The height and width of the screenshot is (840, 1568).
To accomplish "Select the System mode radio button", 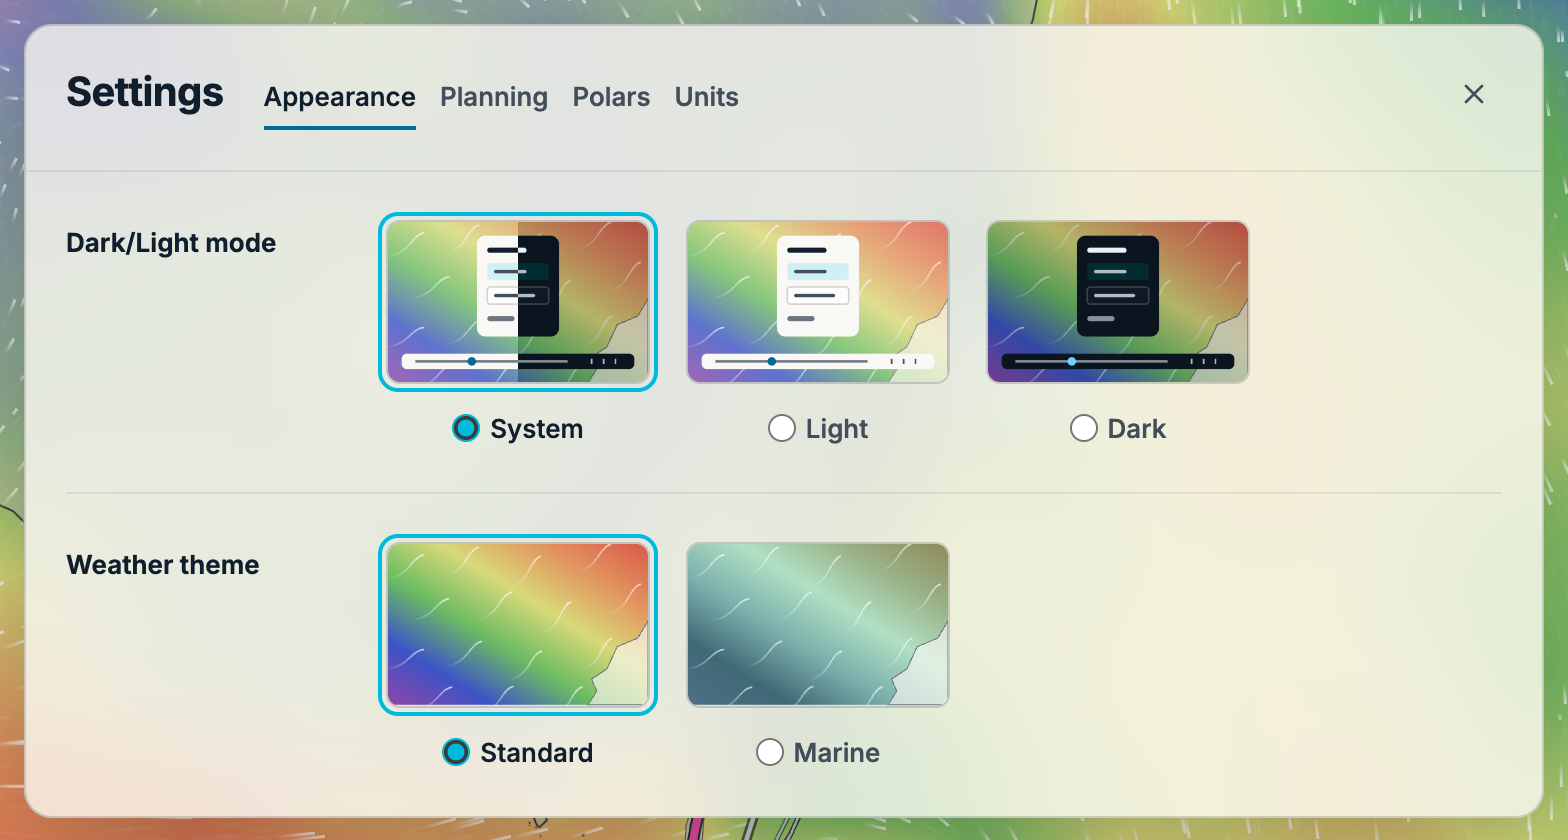I will [466, 428].
